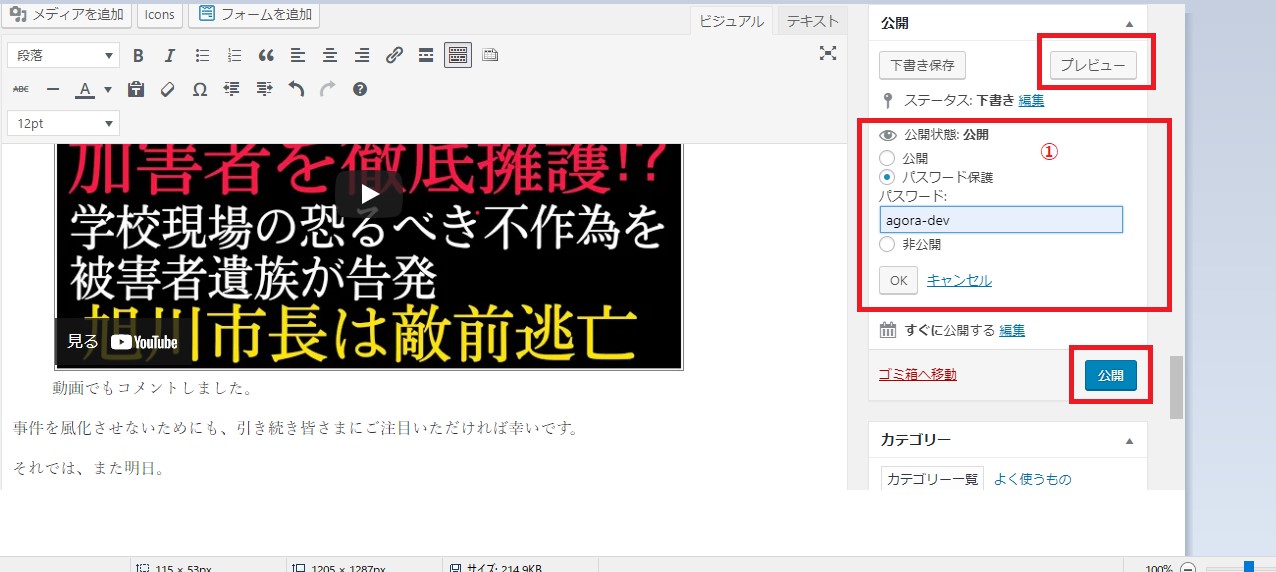
Task: Open the special character (Omega) picker
Action: pyautogui.click(x=200, y=90)
